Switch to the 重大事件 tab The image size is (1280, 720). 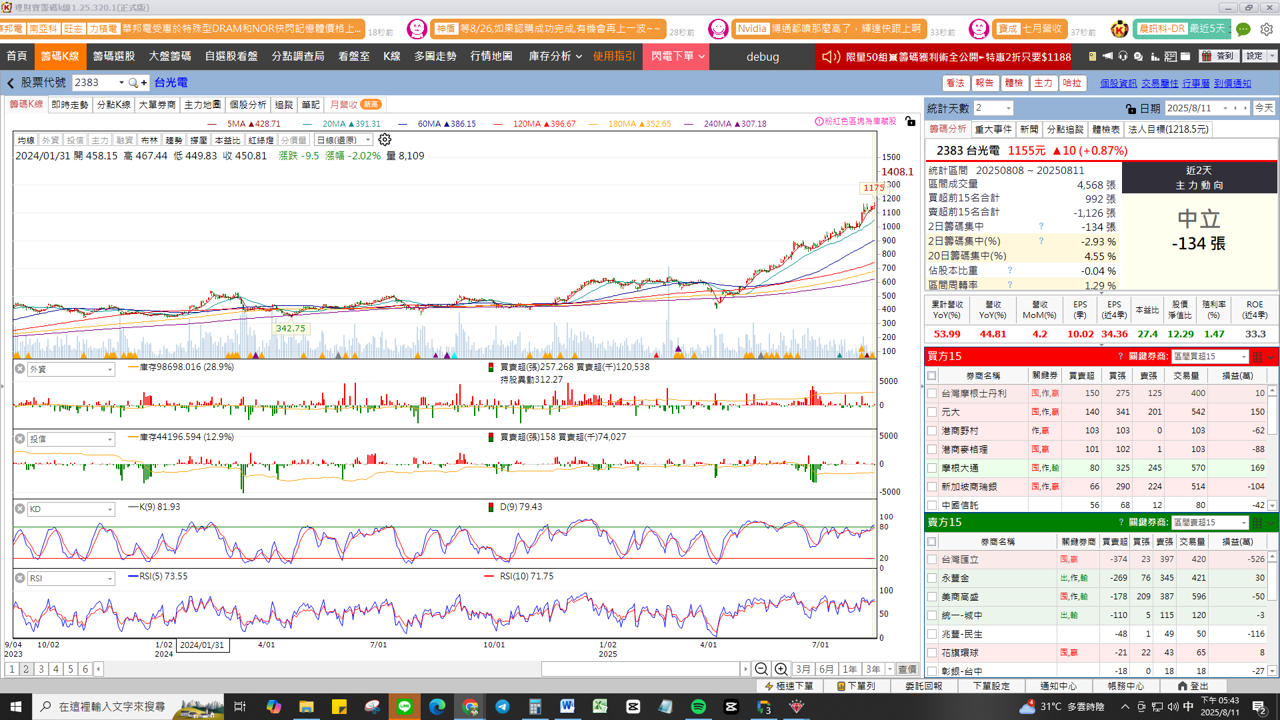(993, 129)
